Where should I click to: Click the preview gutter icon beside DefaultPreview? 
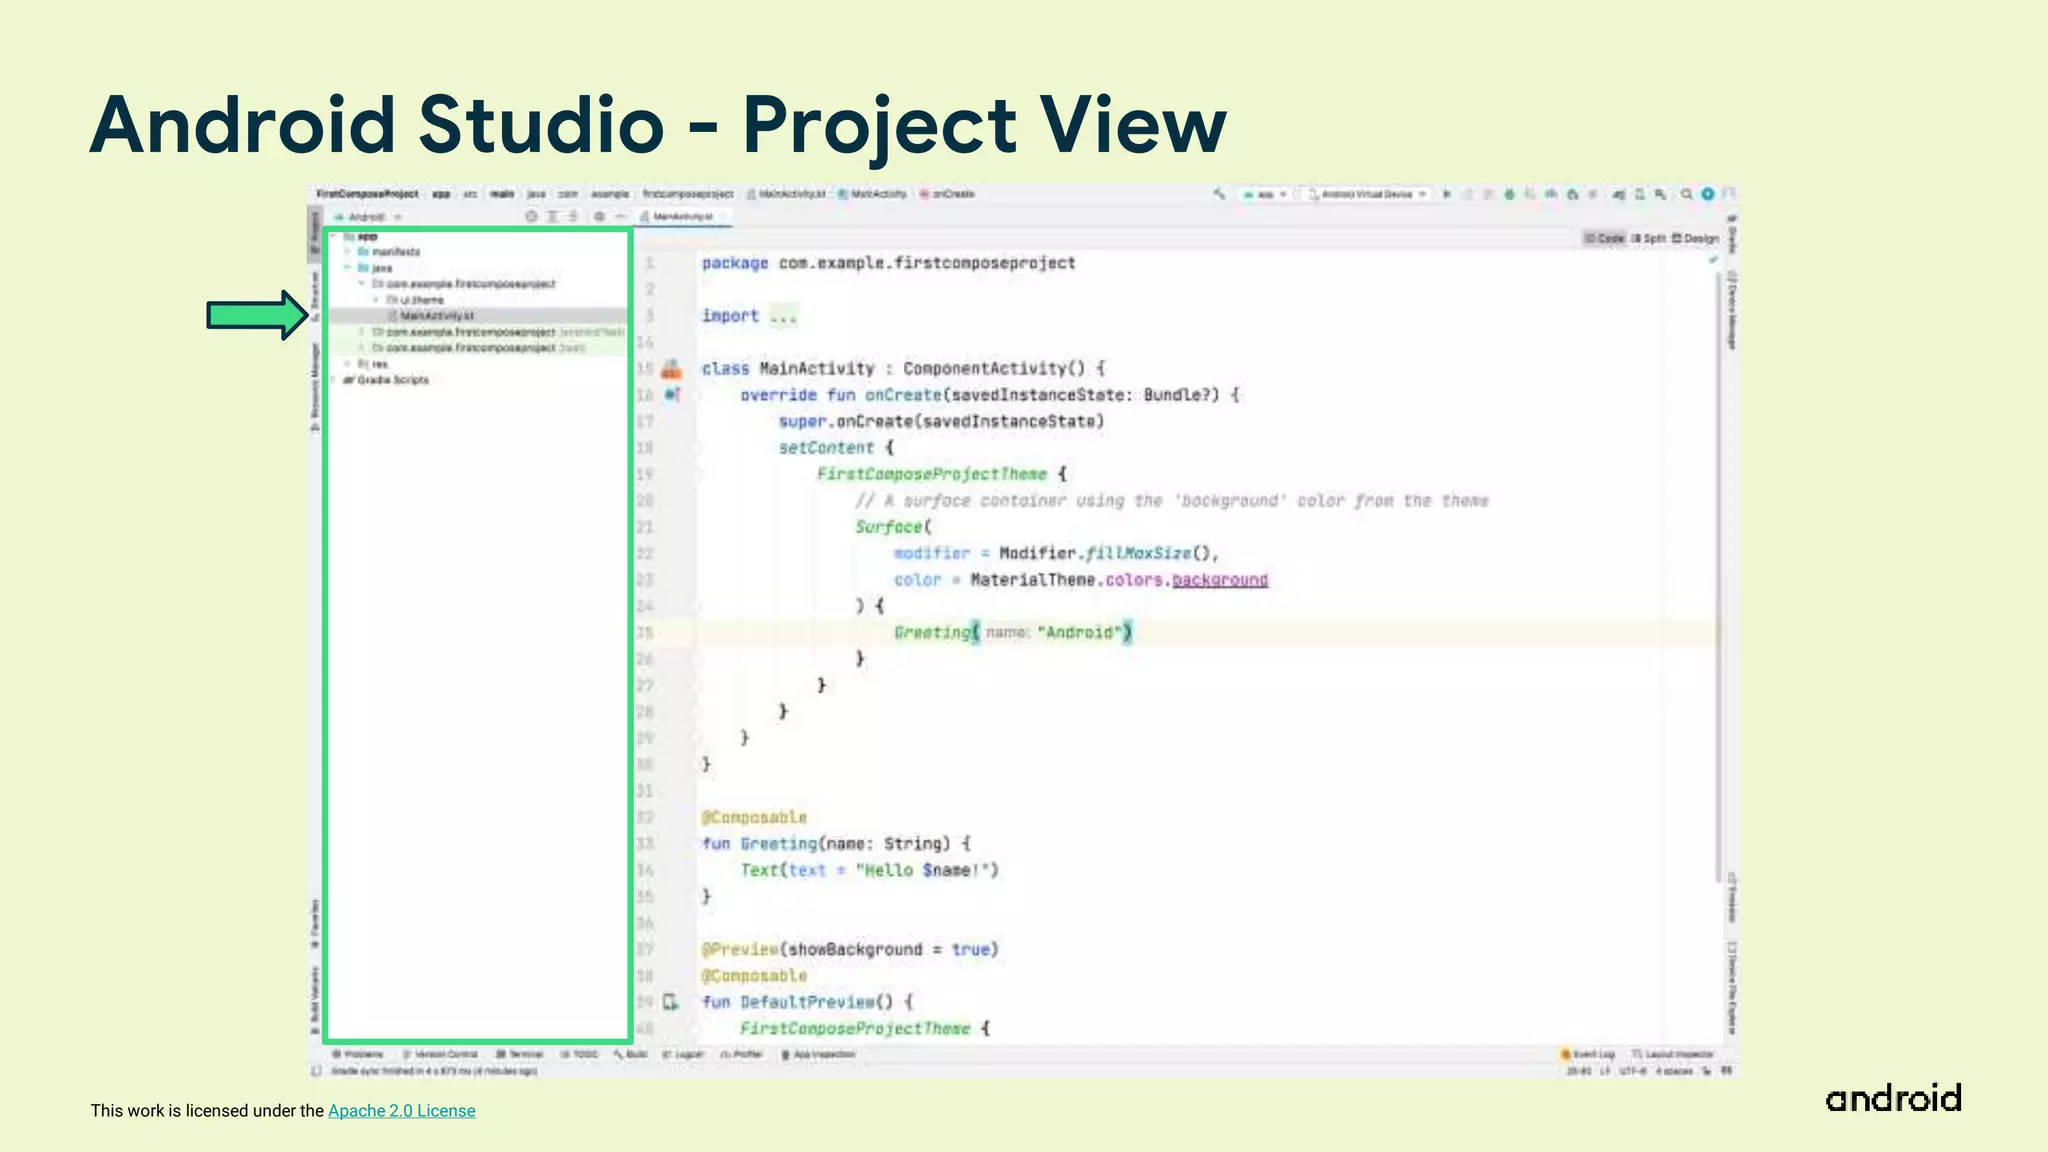pos(671,1002)
